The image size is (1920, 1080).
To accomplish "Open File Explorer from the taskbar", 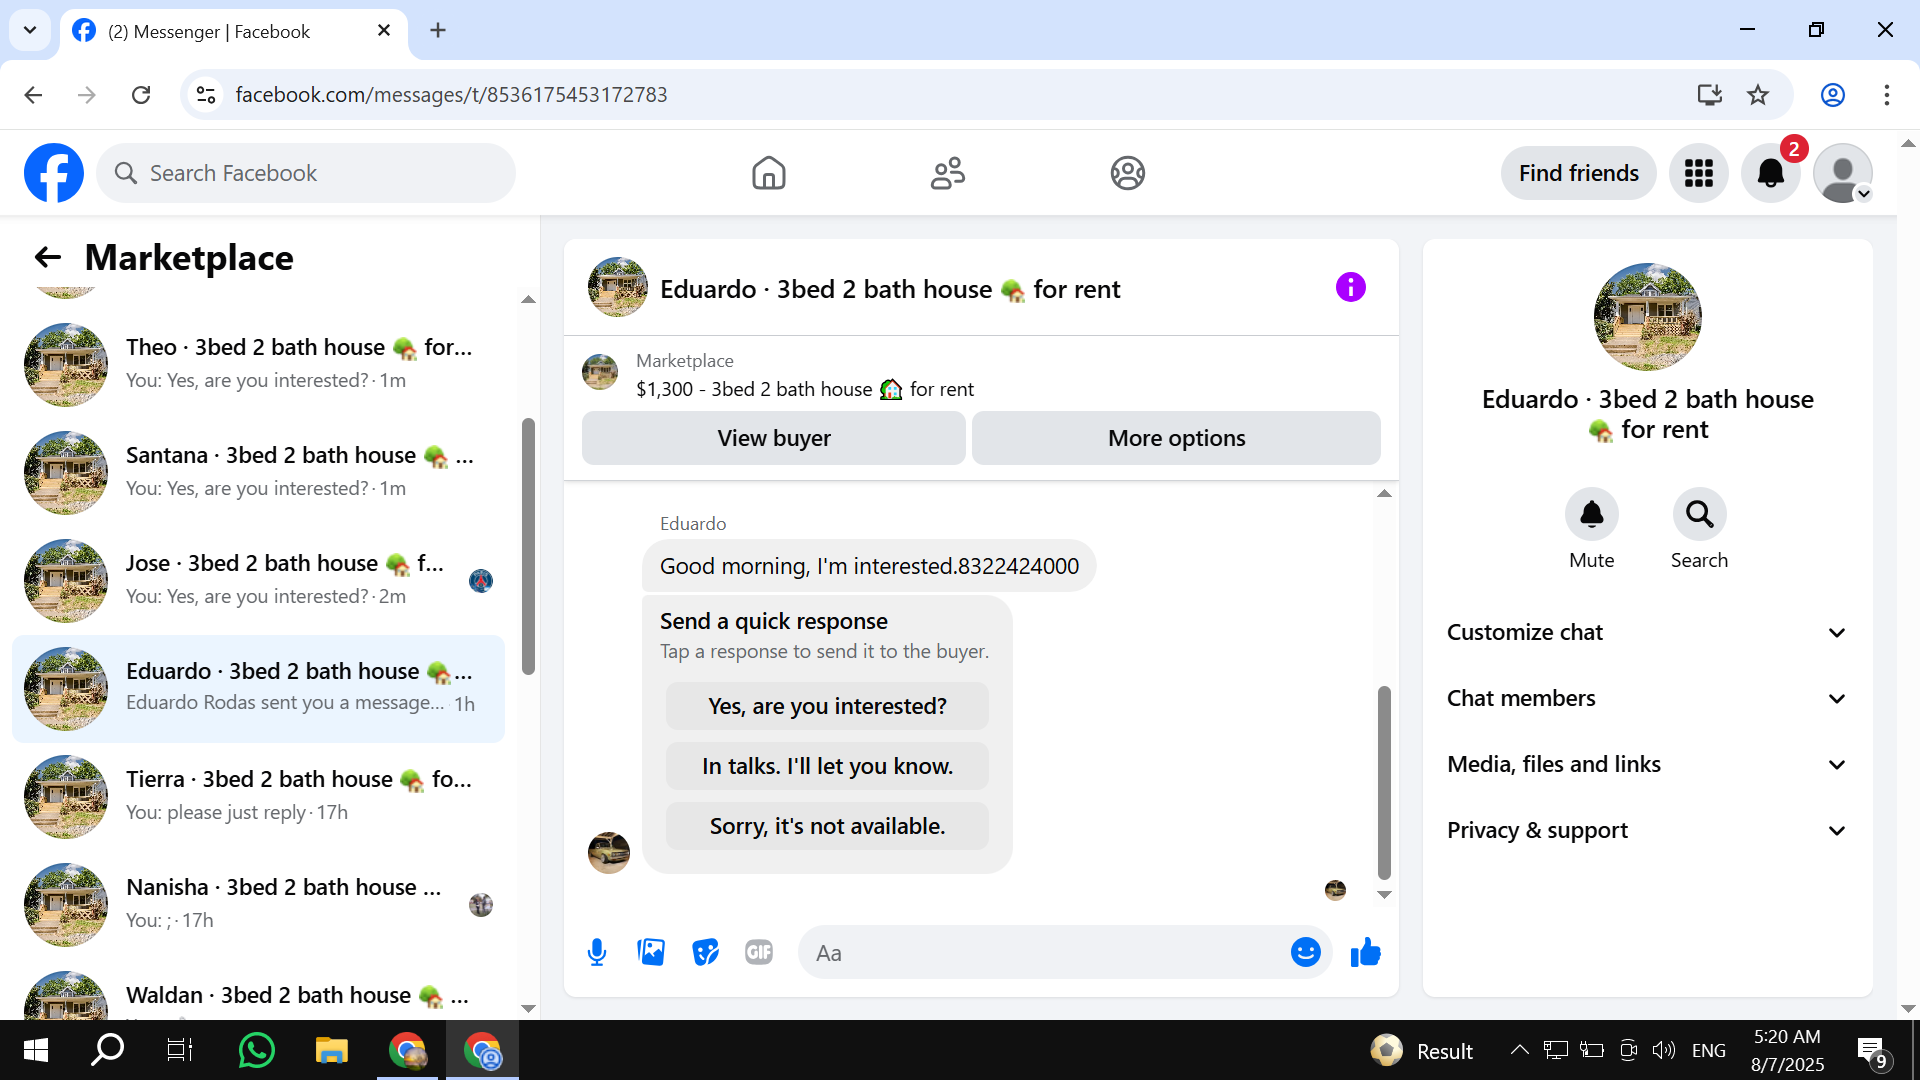I will point(331,1051).
